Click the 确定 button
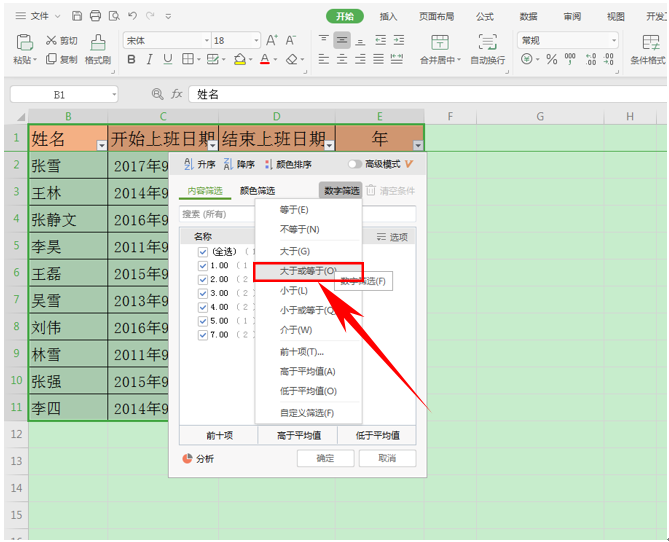 click(x=326, y=458)
